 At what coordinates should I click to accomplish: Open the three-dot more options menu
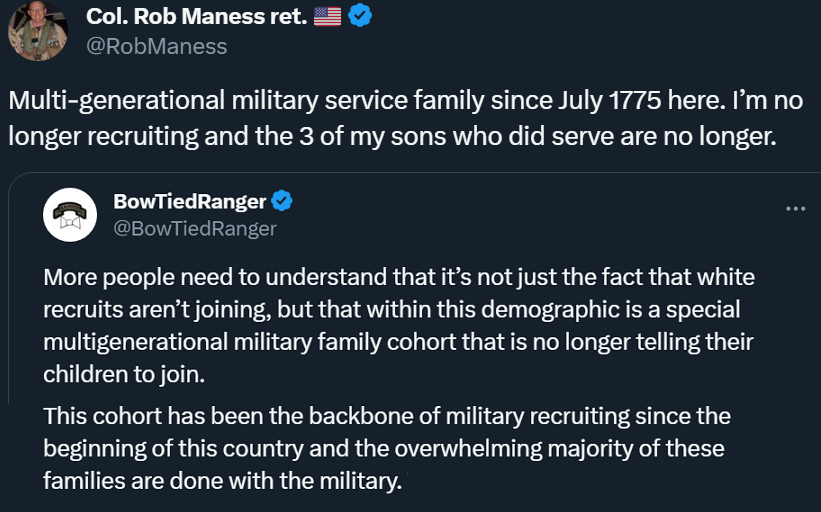(x=796, y=208)
